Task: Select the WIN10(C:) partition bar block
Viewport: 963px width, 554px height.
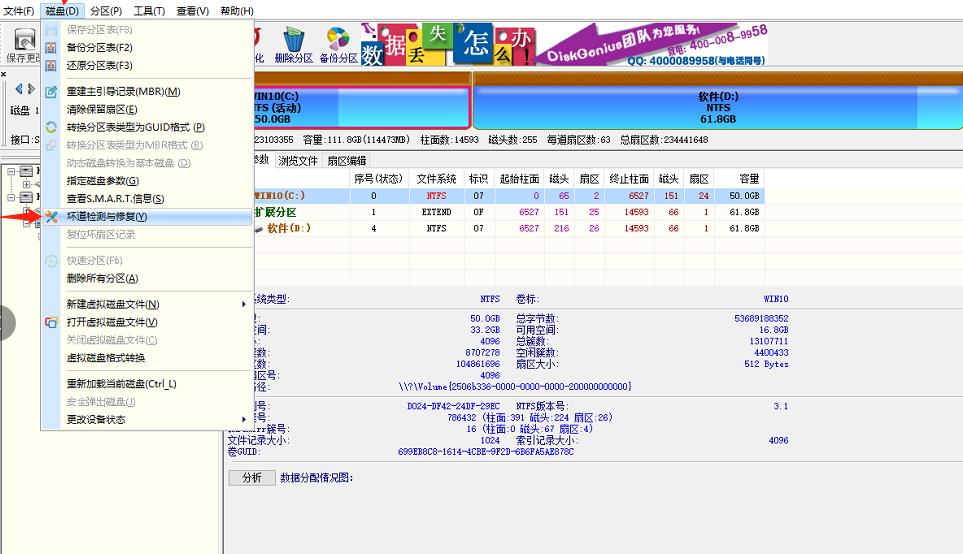Action: pyautogui.click(x=361, y=107)
